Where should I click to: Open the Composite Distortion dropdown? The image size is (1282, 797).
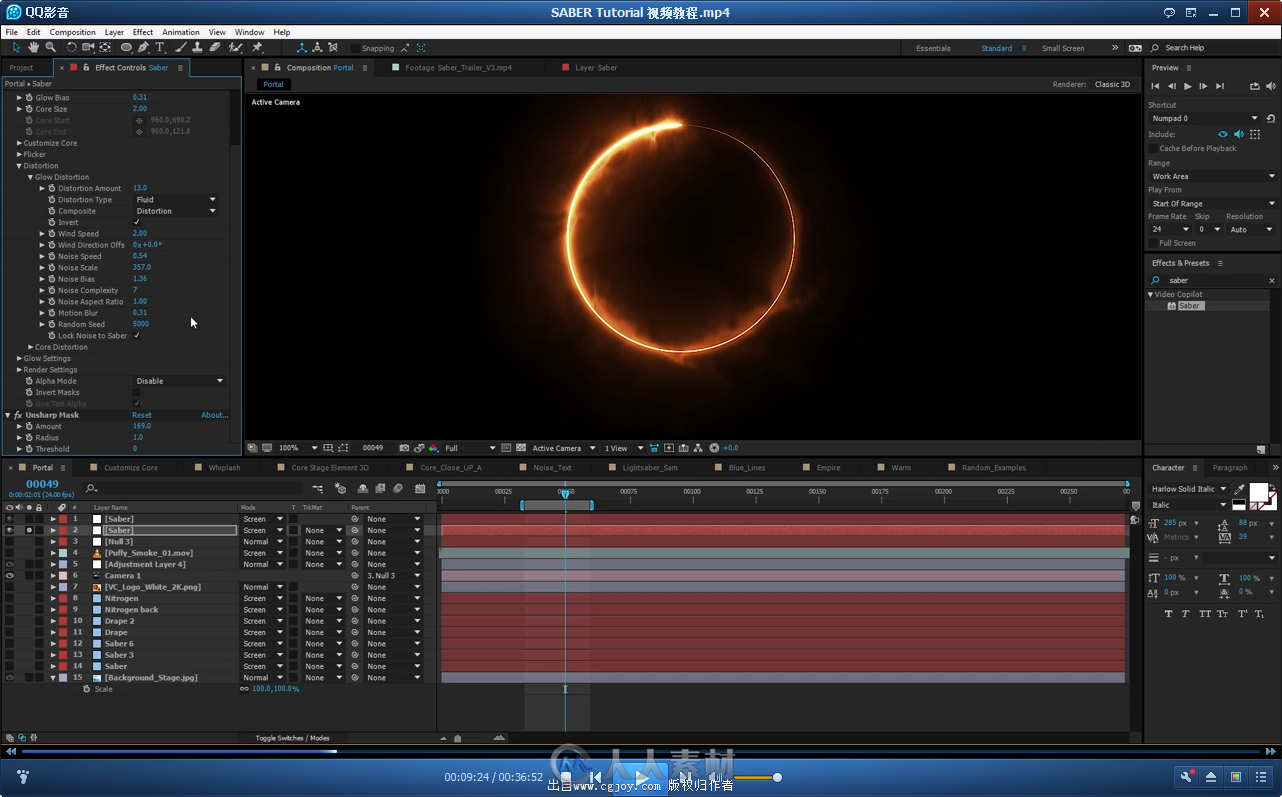tap(176, 211)
